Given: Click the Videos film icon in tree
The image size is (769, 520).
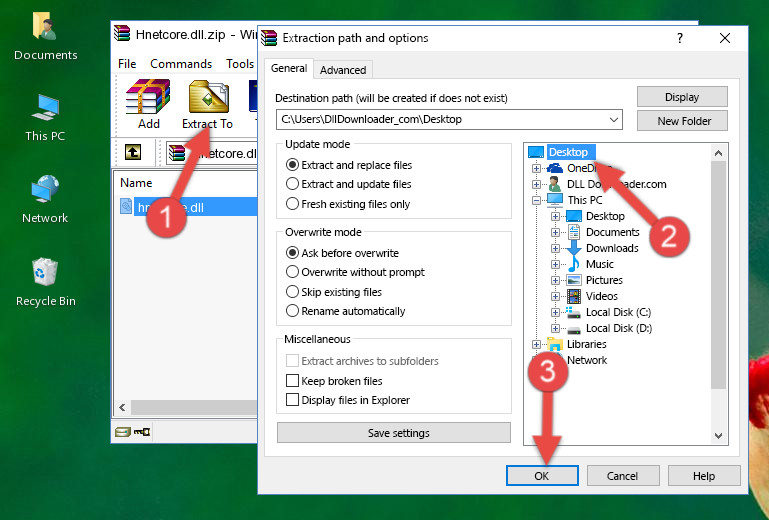Looking at the screenshot, I should pyautogui.click(x=573, y=296).
